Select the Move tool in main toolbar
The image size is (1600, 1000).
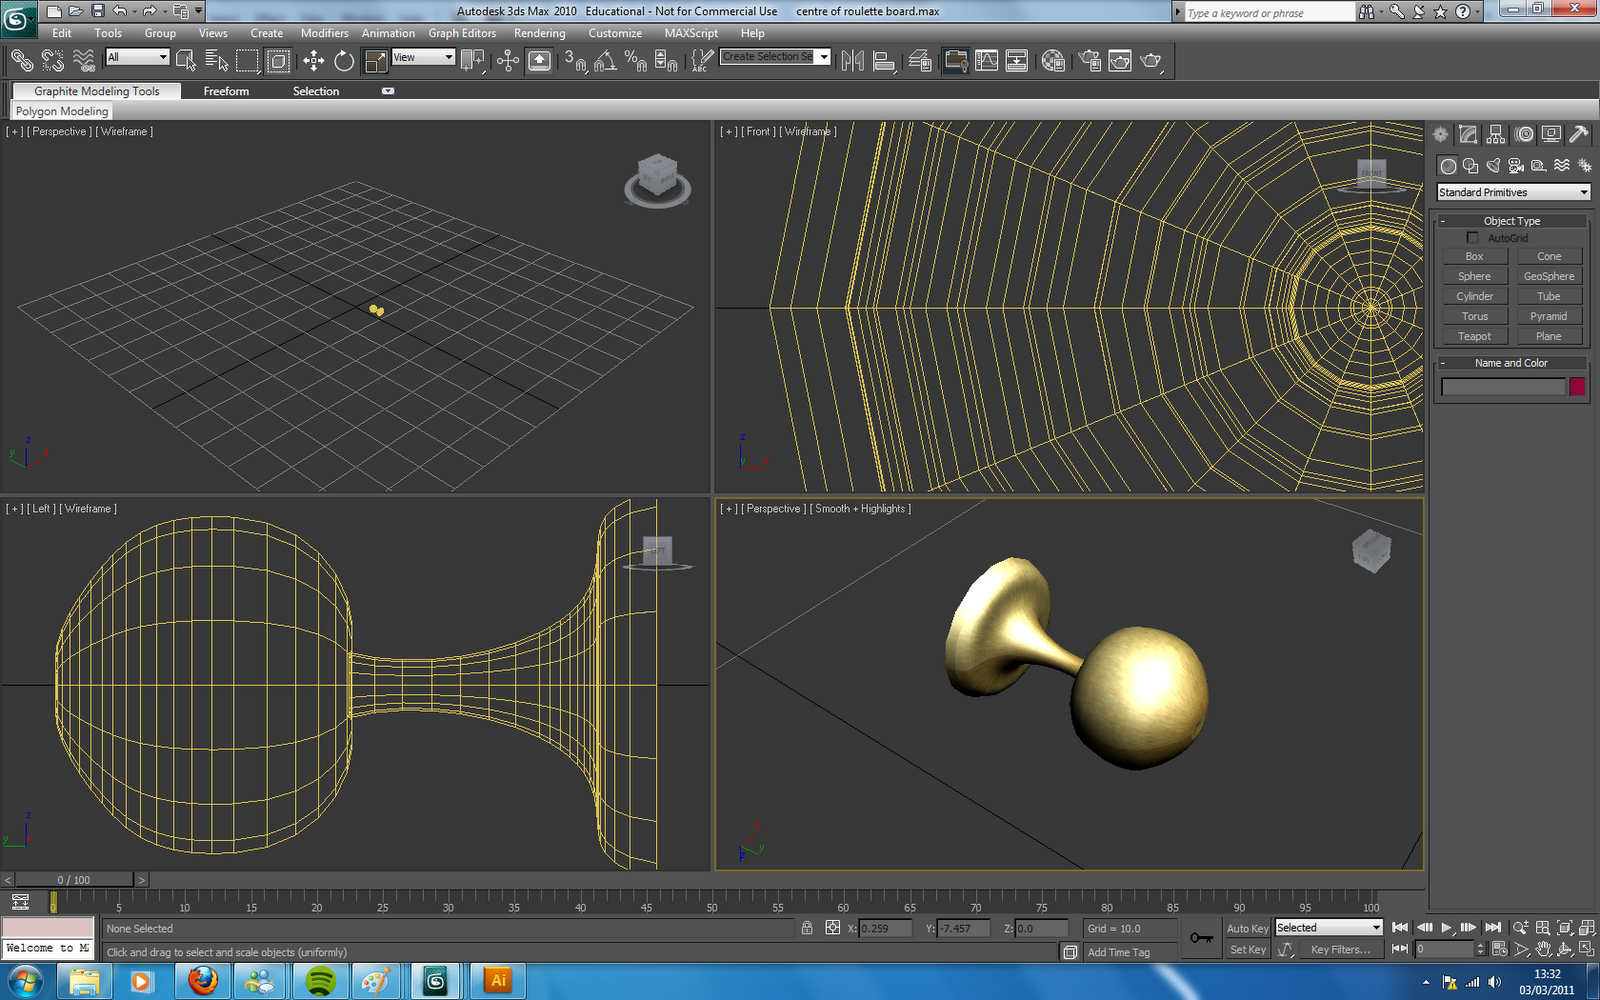click(313, 61)
